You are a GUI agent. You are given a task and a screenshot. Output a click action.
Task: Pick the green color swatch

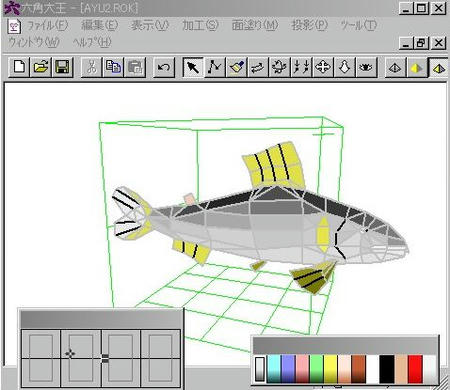click(x=316, y=369)
